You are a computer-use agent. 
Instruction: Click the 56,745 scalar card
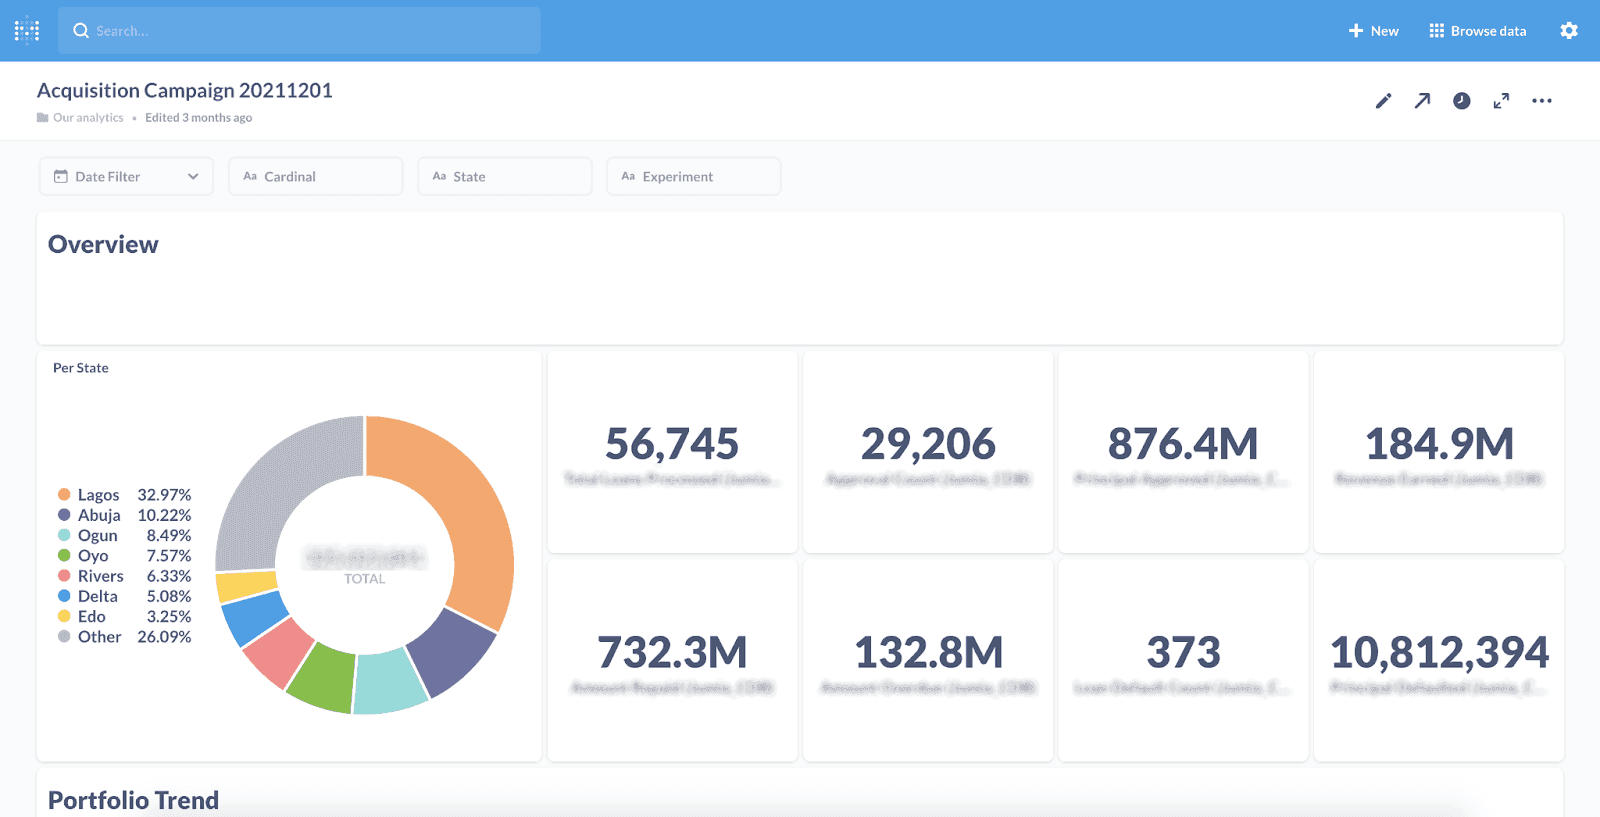(x=672, y=452)
